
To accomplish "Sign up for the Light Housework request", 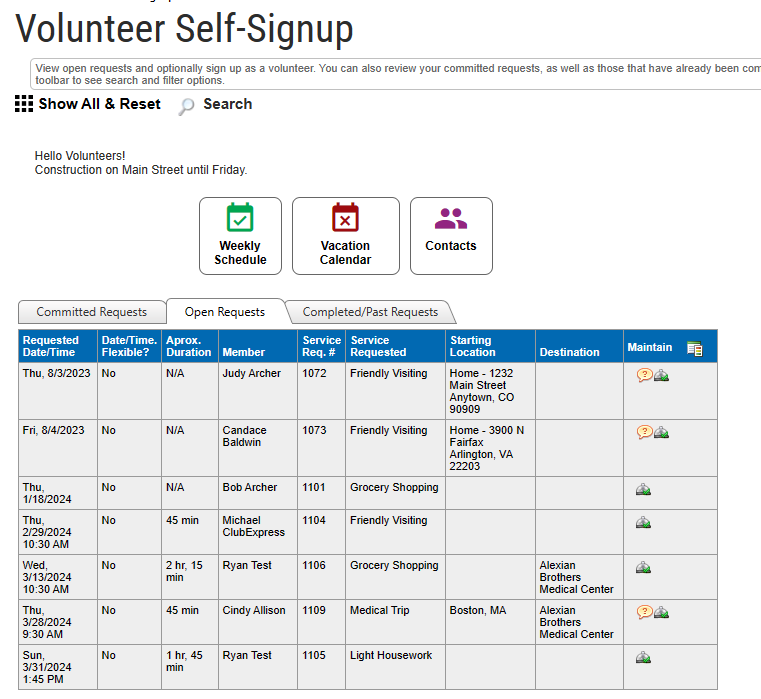I will pos(643,658).
